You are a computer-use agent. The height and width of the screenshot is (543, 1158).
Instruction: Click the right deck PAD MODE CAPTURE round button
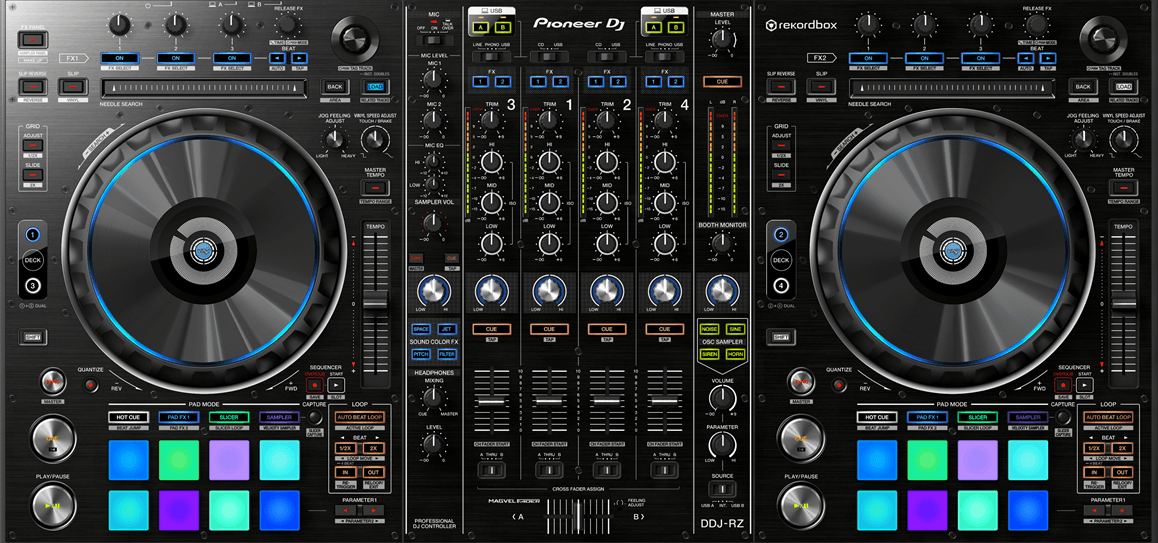[x=1063, y=417]
